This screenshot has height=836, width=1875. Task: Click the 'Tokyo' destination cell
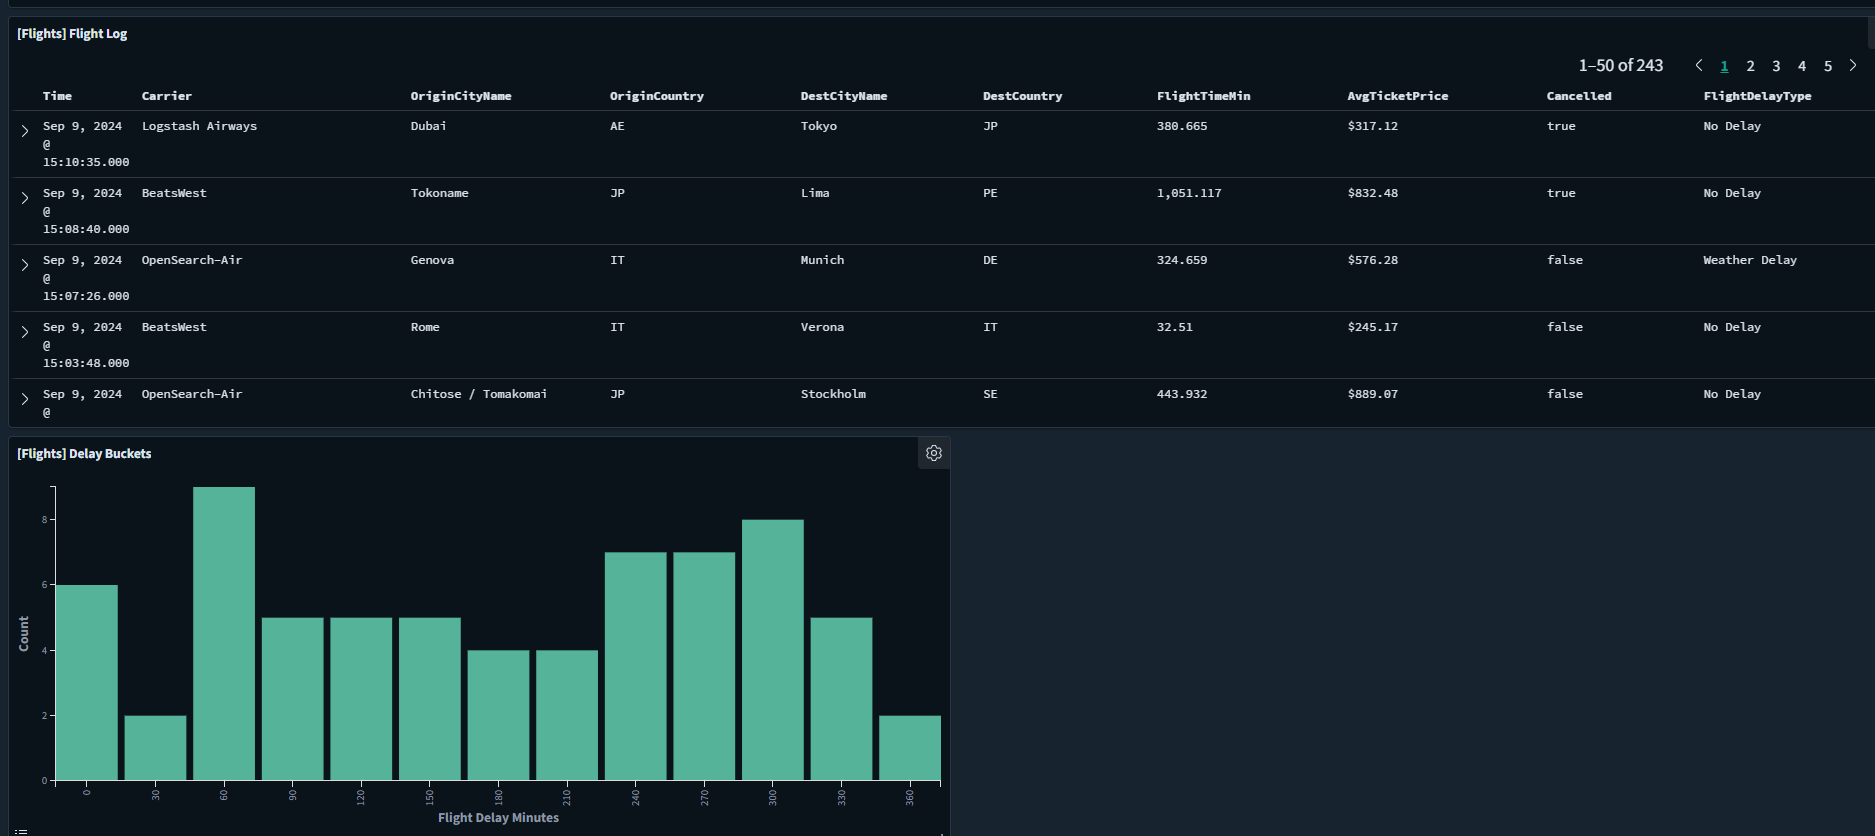tap(819, 126)
